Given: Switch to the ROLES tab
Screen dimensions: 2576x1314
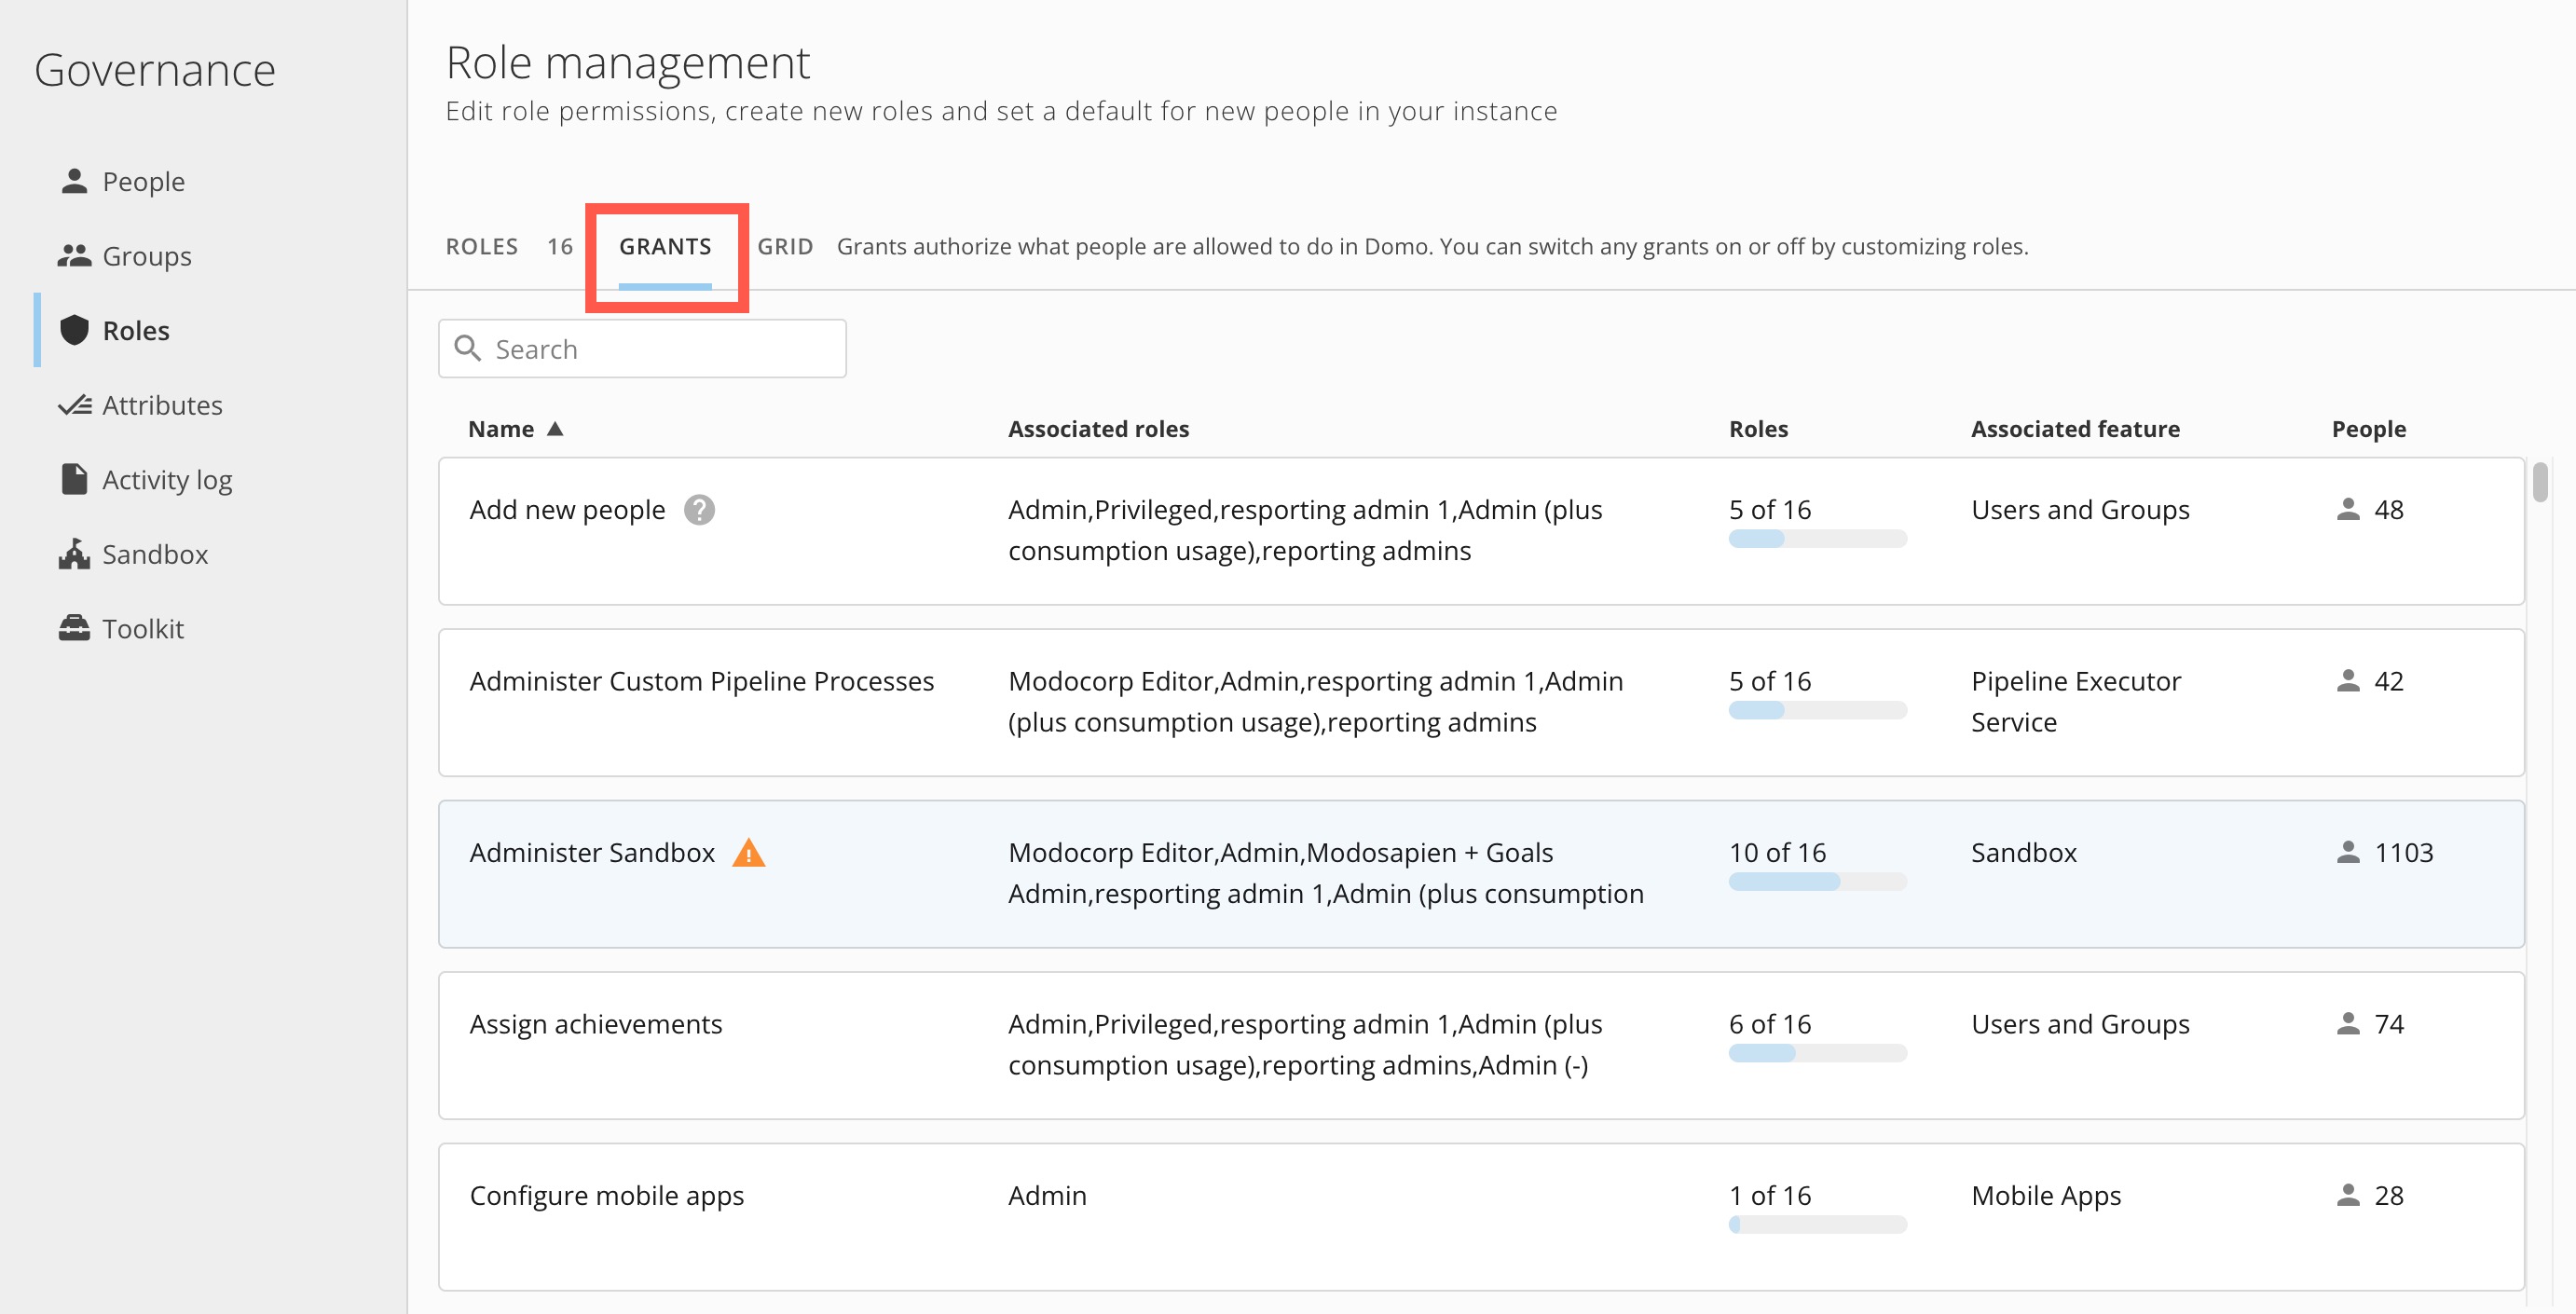Looking at the screenshot, I should tap(482, 246).
